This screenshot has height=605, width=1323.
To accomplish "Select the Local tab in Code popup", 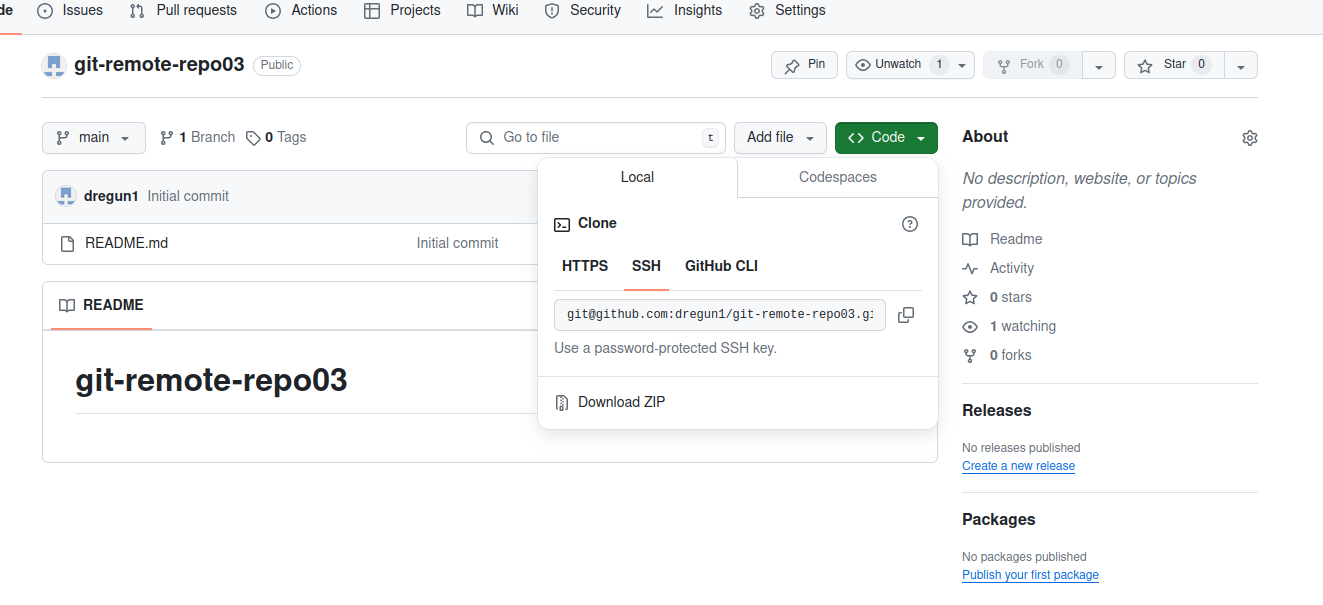I will (637, 177).
